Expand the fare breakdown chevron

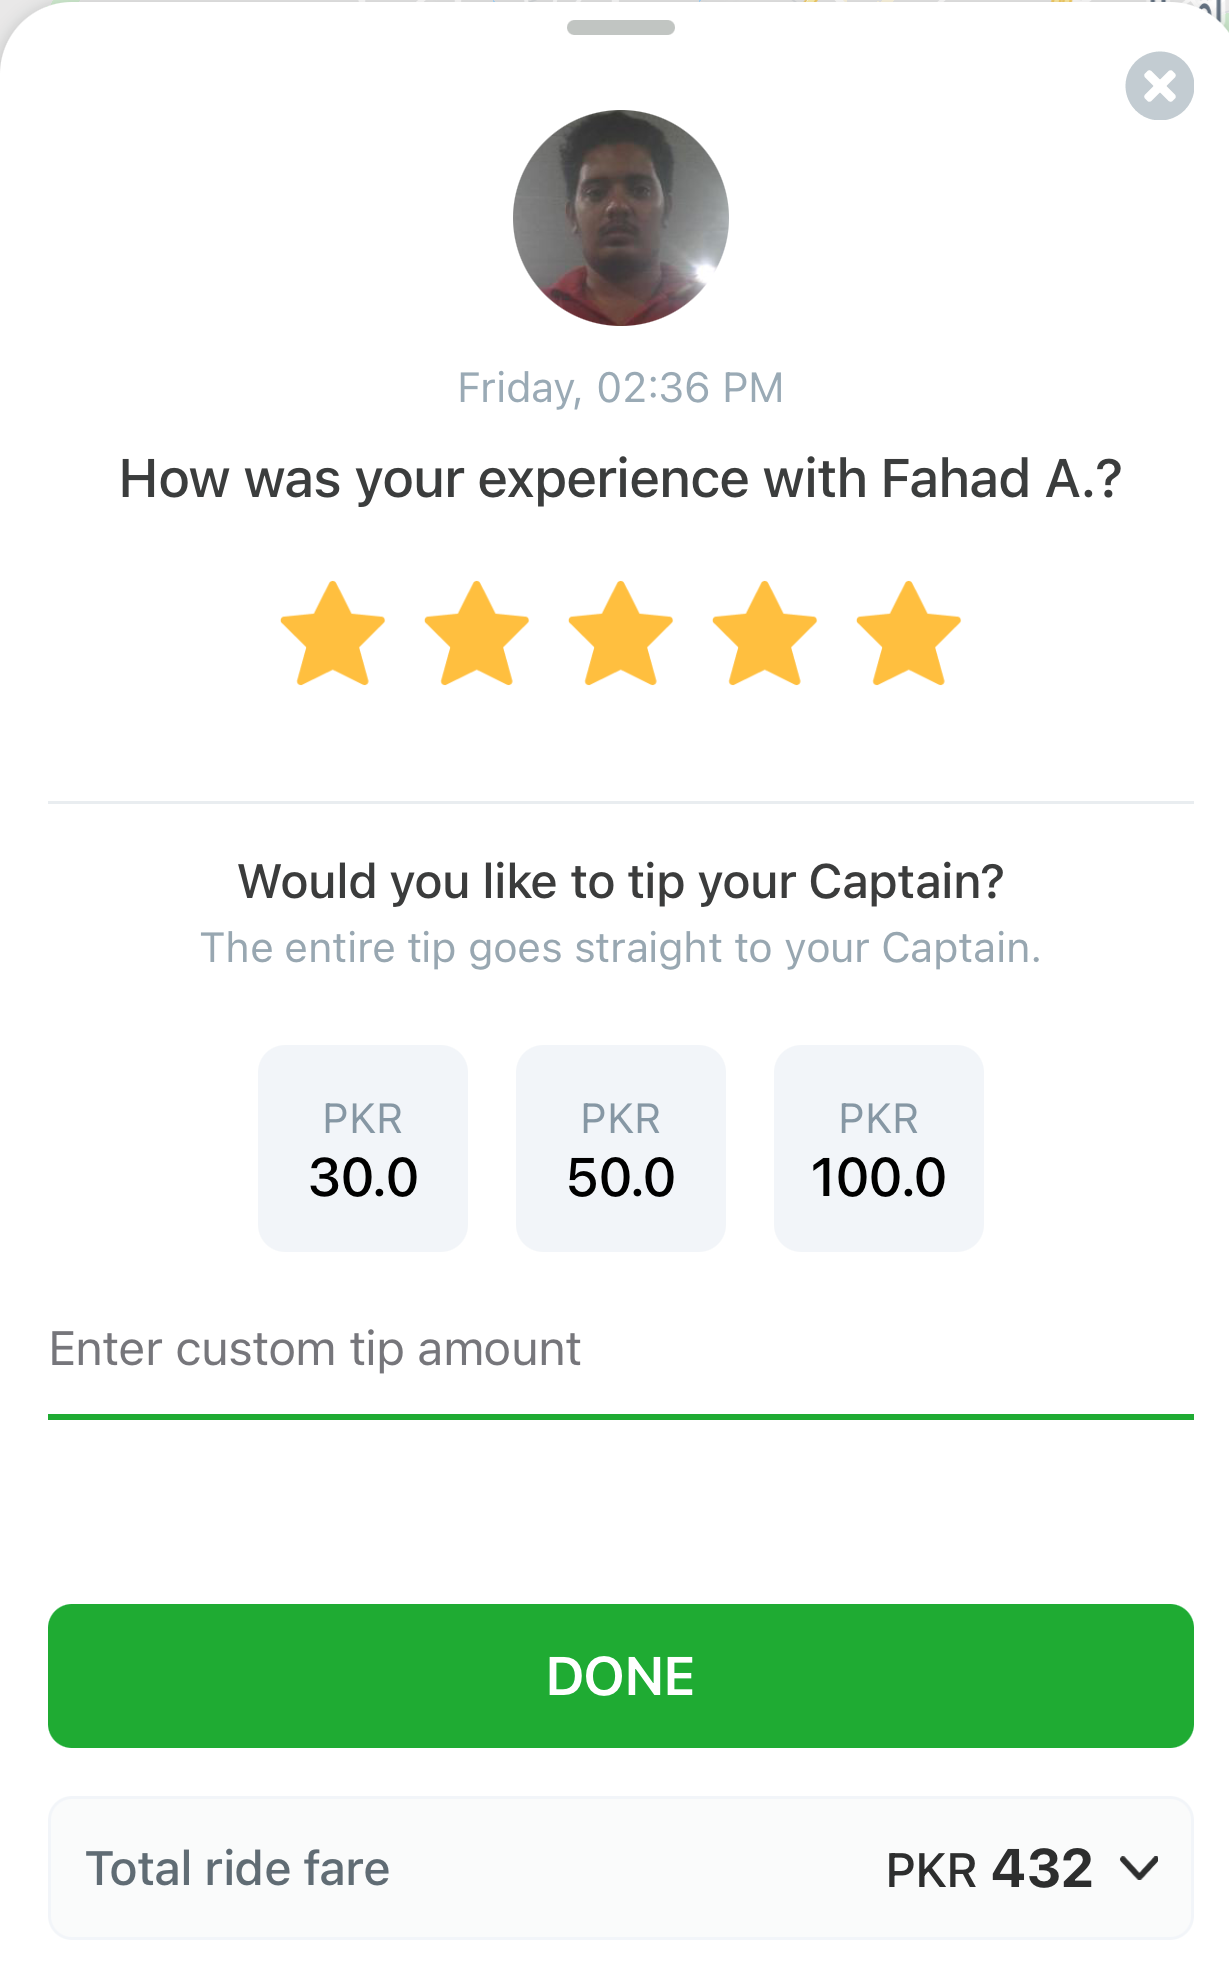coord(1139,1867)
